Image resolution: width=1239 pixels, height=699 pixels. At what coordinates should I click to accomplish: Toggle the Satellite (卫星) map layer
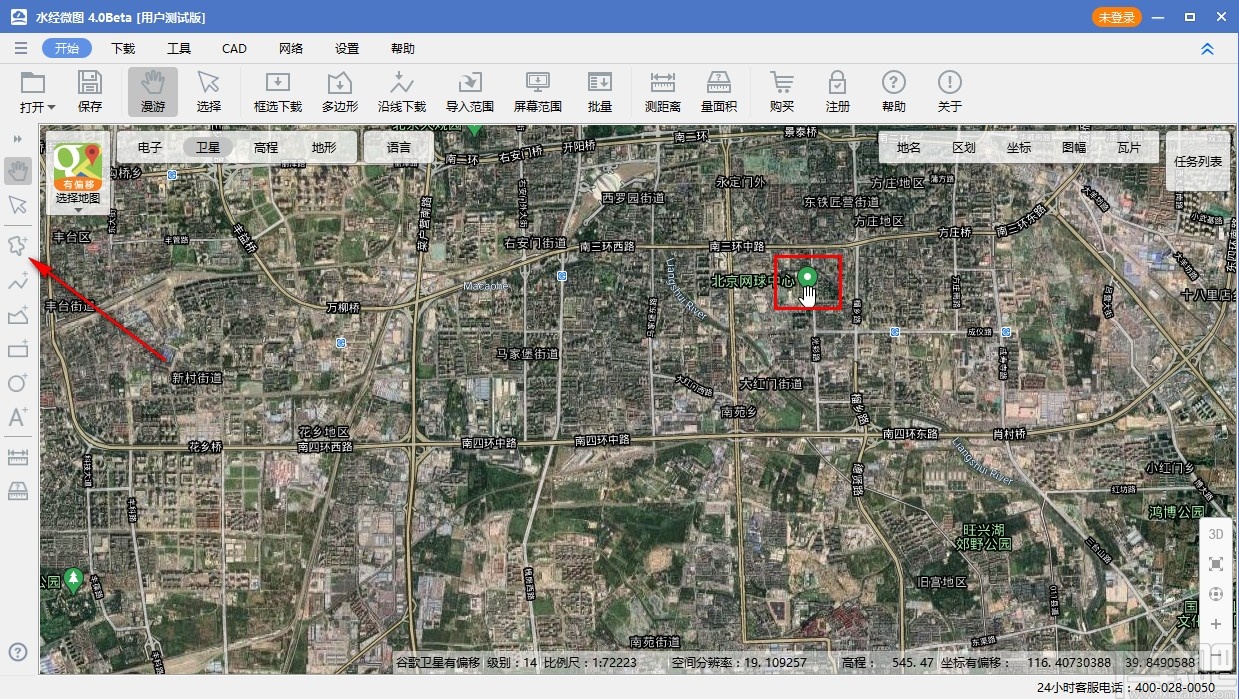click(x=207, y=147)
